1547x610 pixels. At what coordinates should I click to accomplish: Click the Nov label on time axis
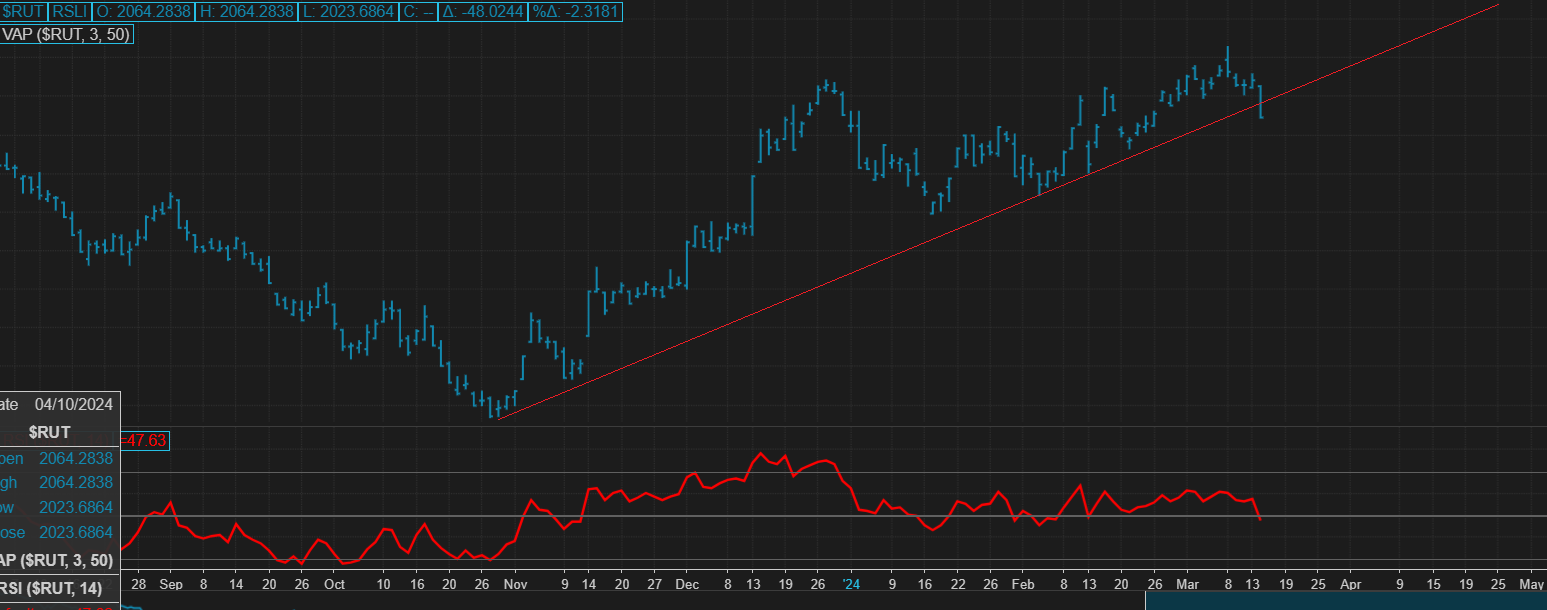click(x=516, y=584)
